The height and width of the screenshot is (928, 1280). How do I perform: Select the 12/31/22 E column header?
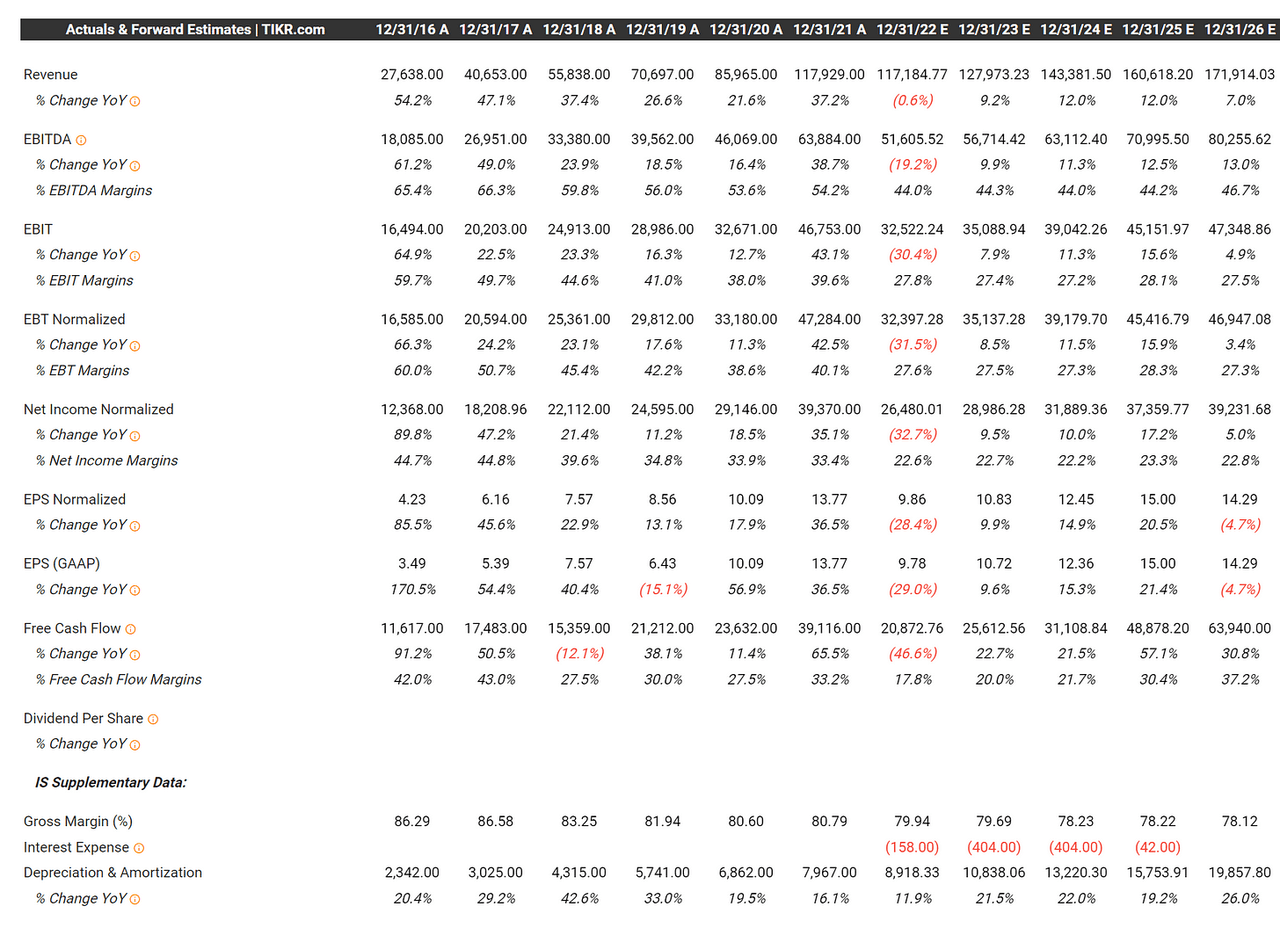(x=912, y=29)
